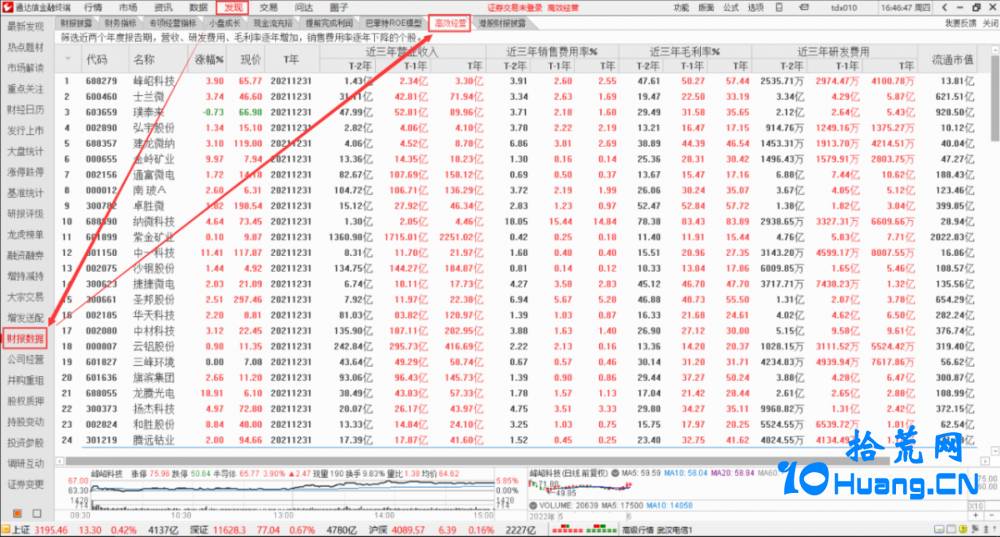The image size is (1000, 537).
Task: Open 融资融券 in left sidebar
Action: tap(26, 256)
